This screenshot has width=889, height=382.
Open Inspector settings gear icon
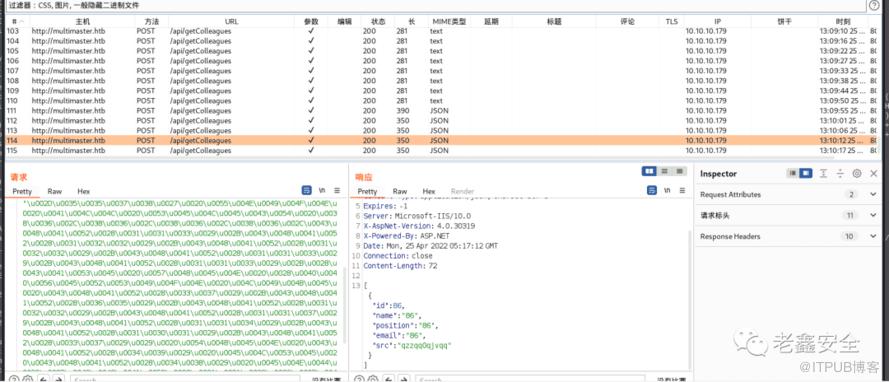coord(857,173)
